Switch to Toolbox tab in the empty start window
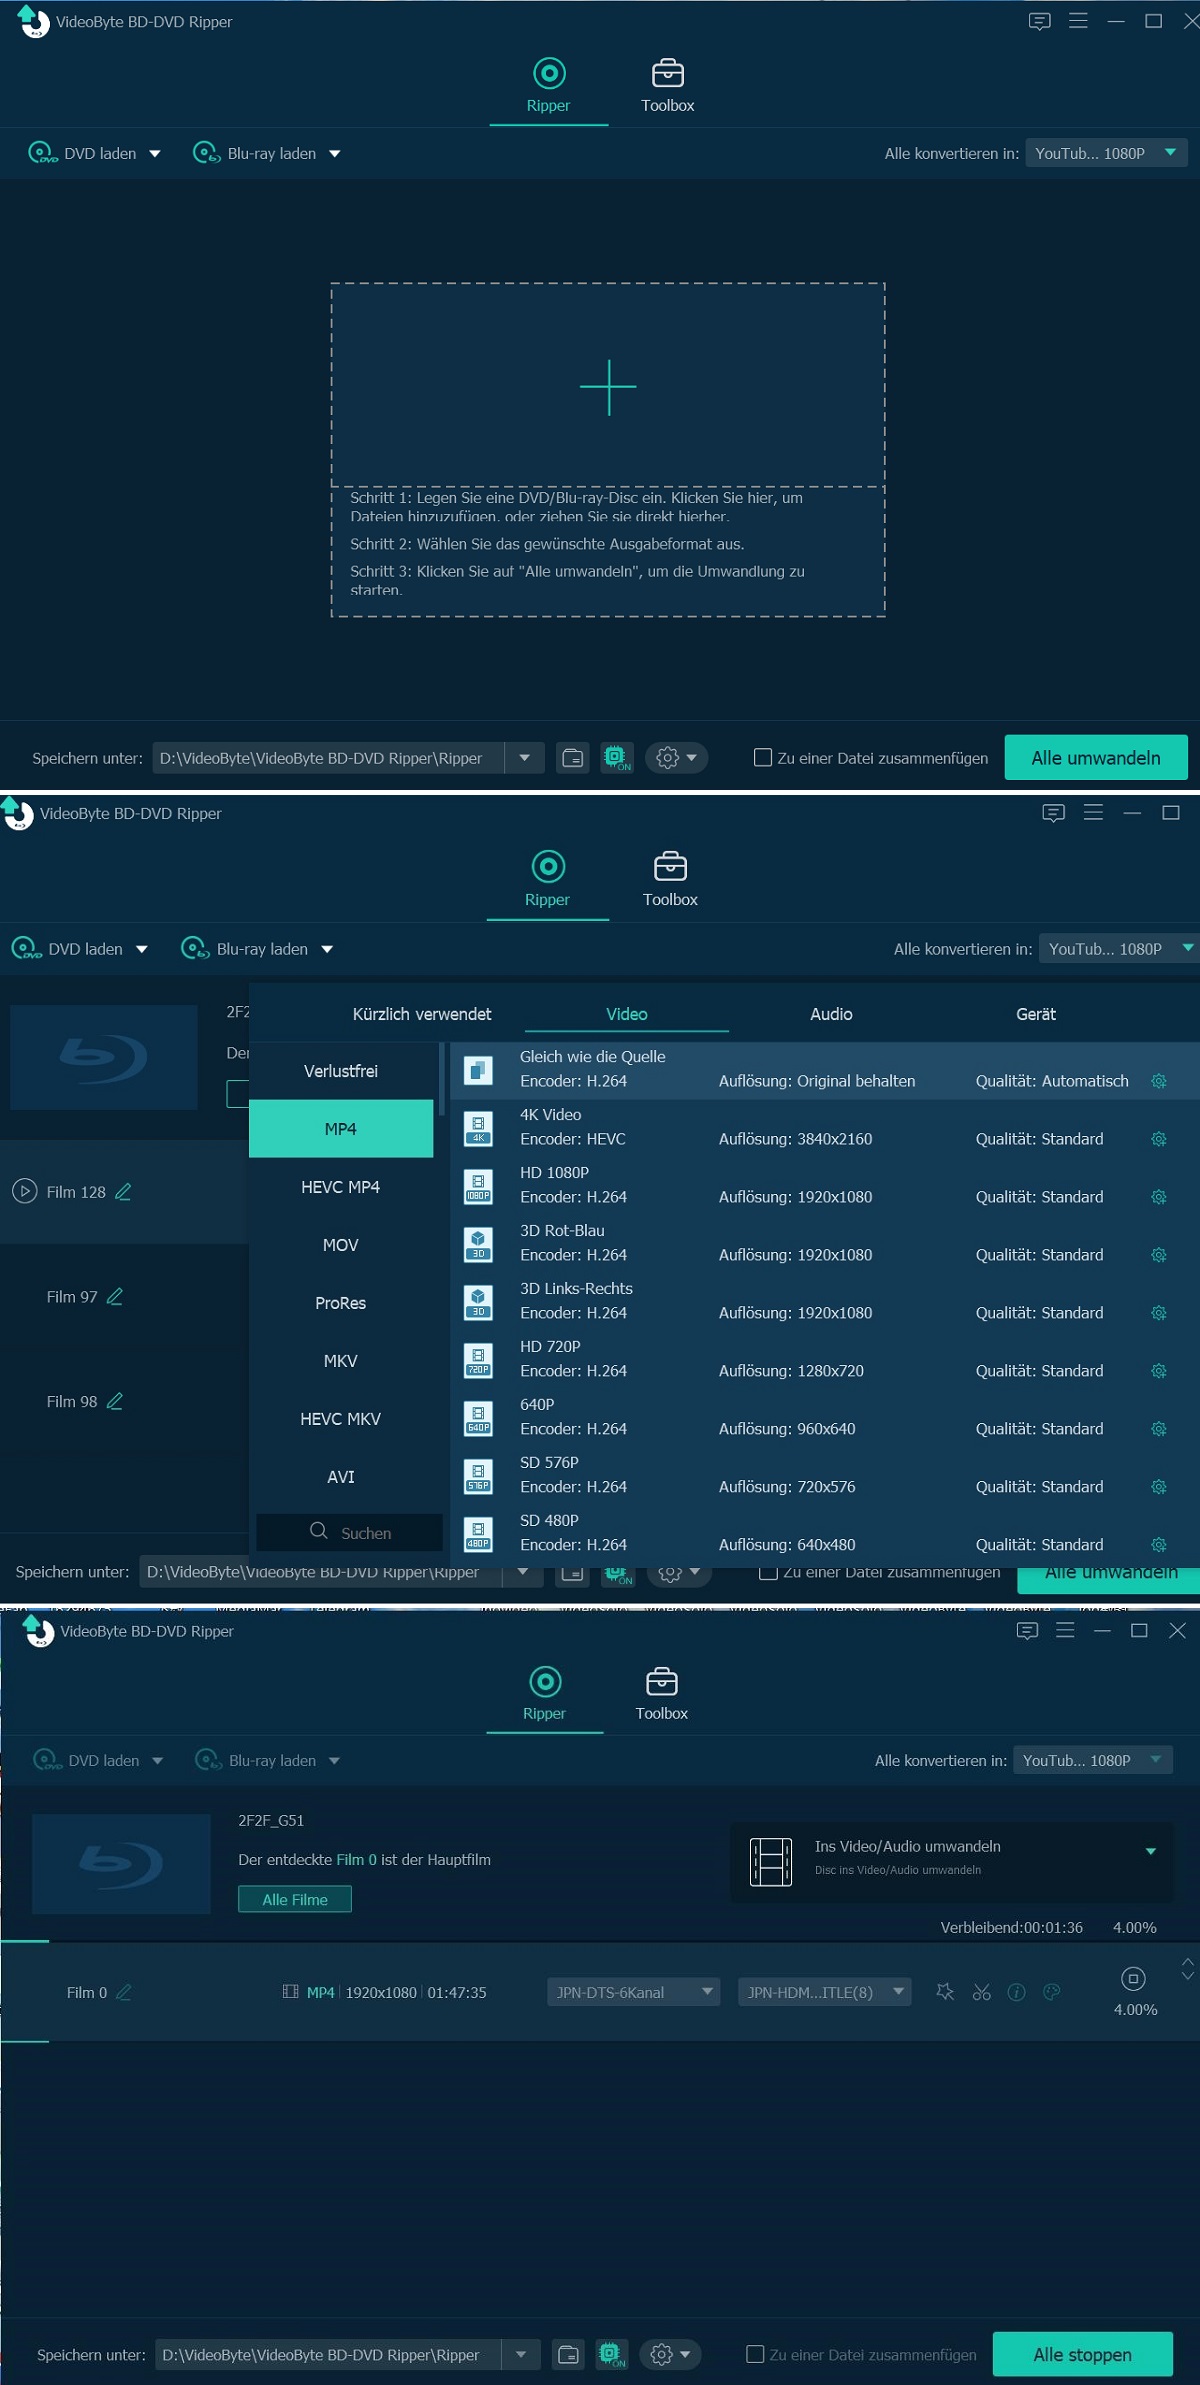The image size is (1200, 2385). 668,86
